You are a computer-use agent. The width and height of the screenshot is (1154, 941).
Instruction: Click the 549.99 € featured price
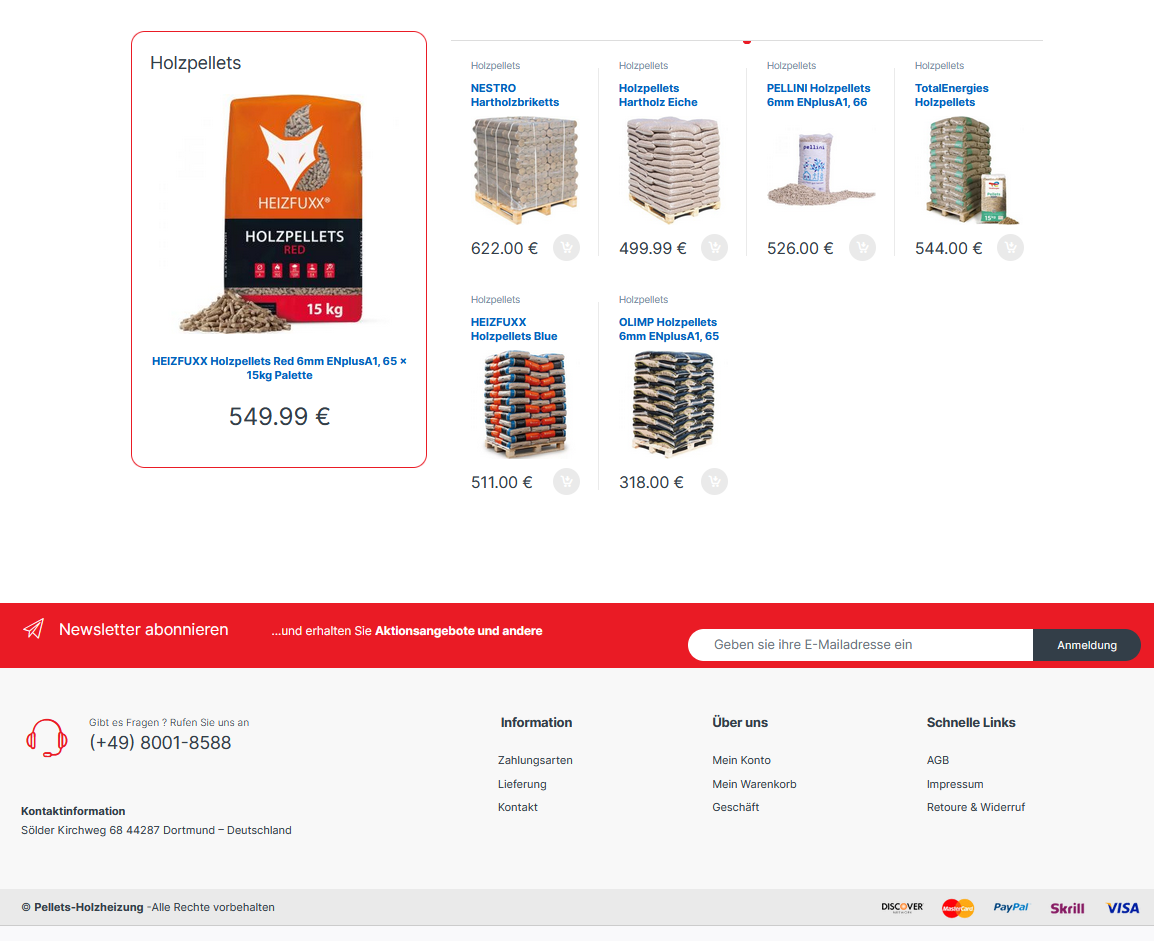coord(279,416)
